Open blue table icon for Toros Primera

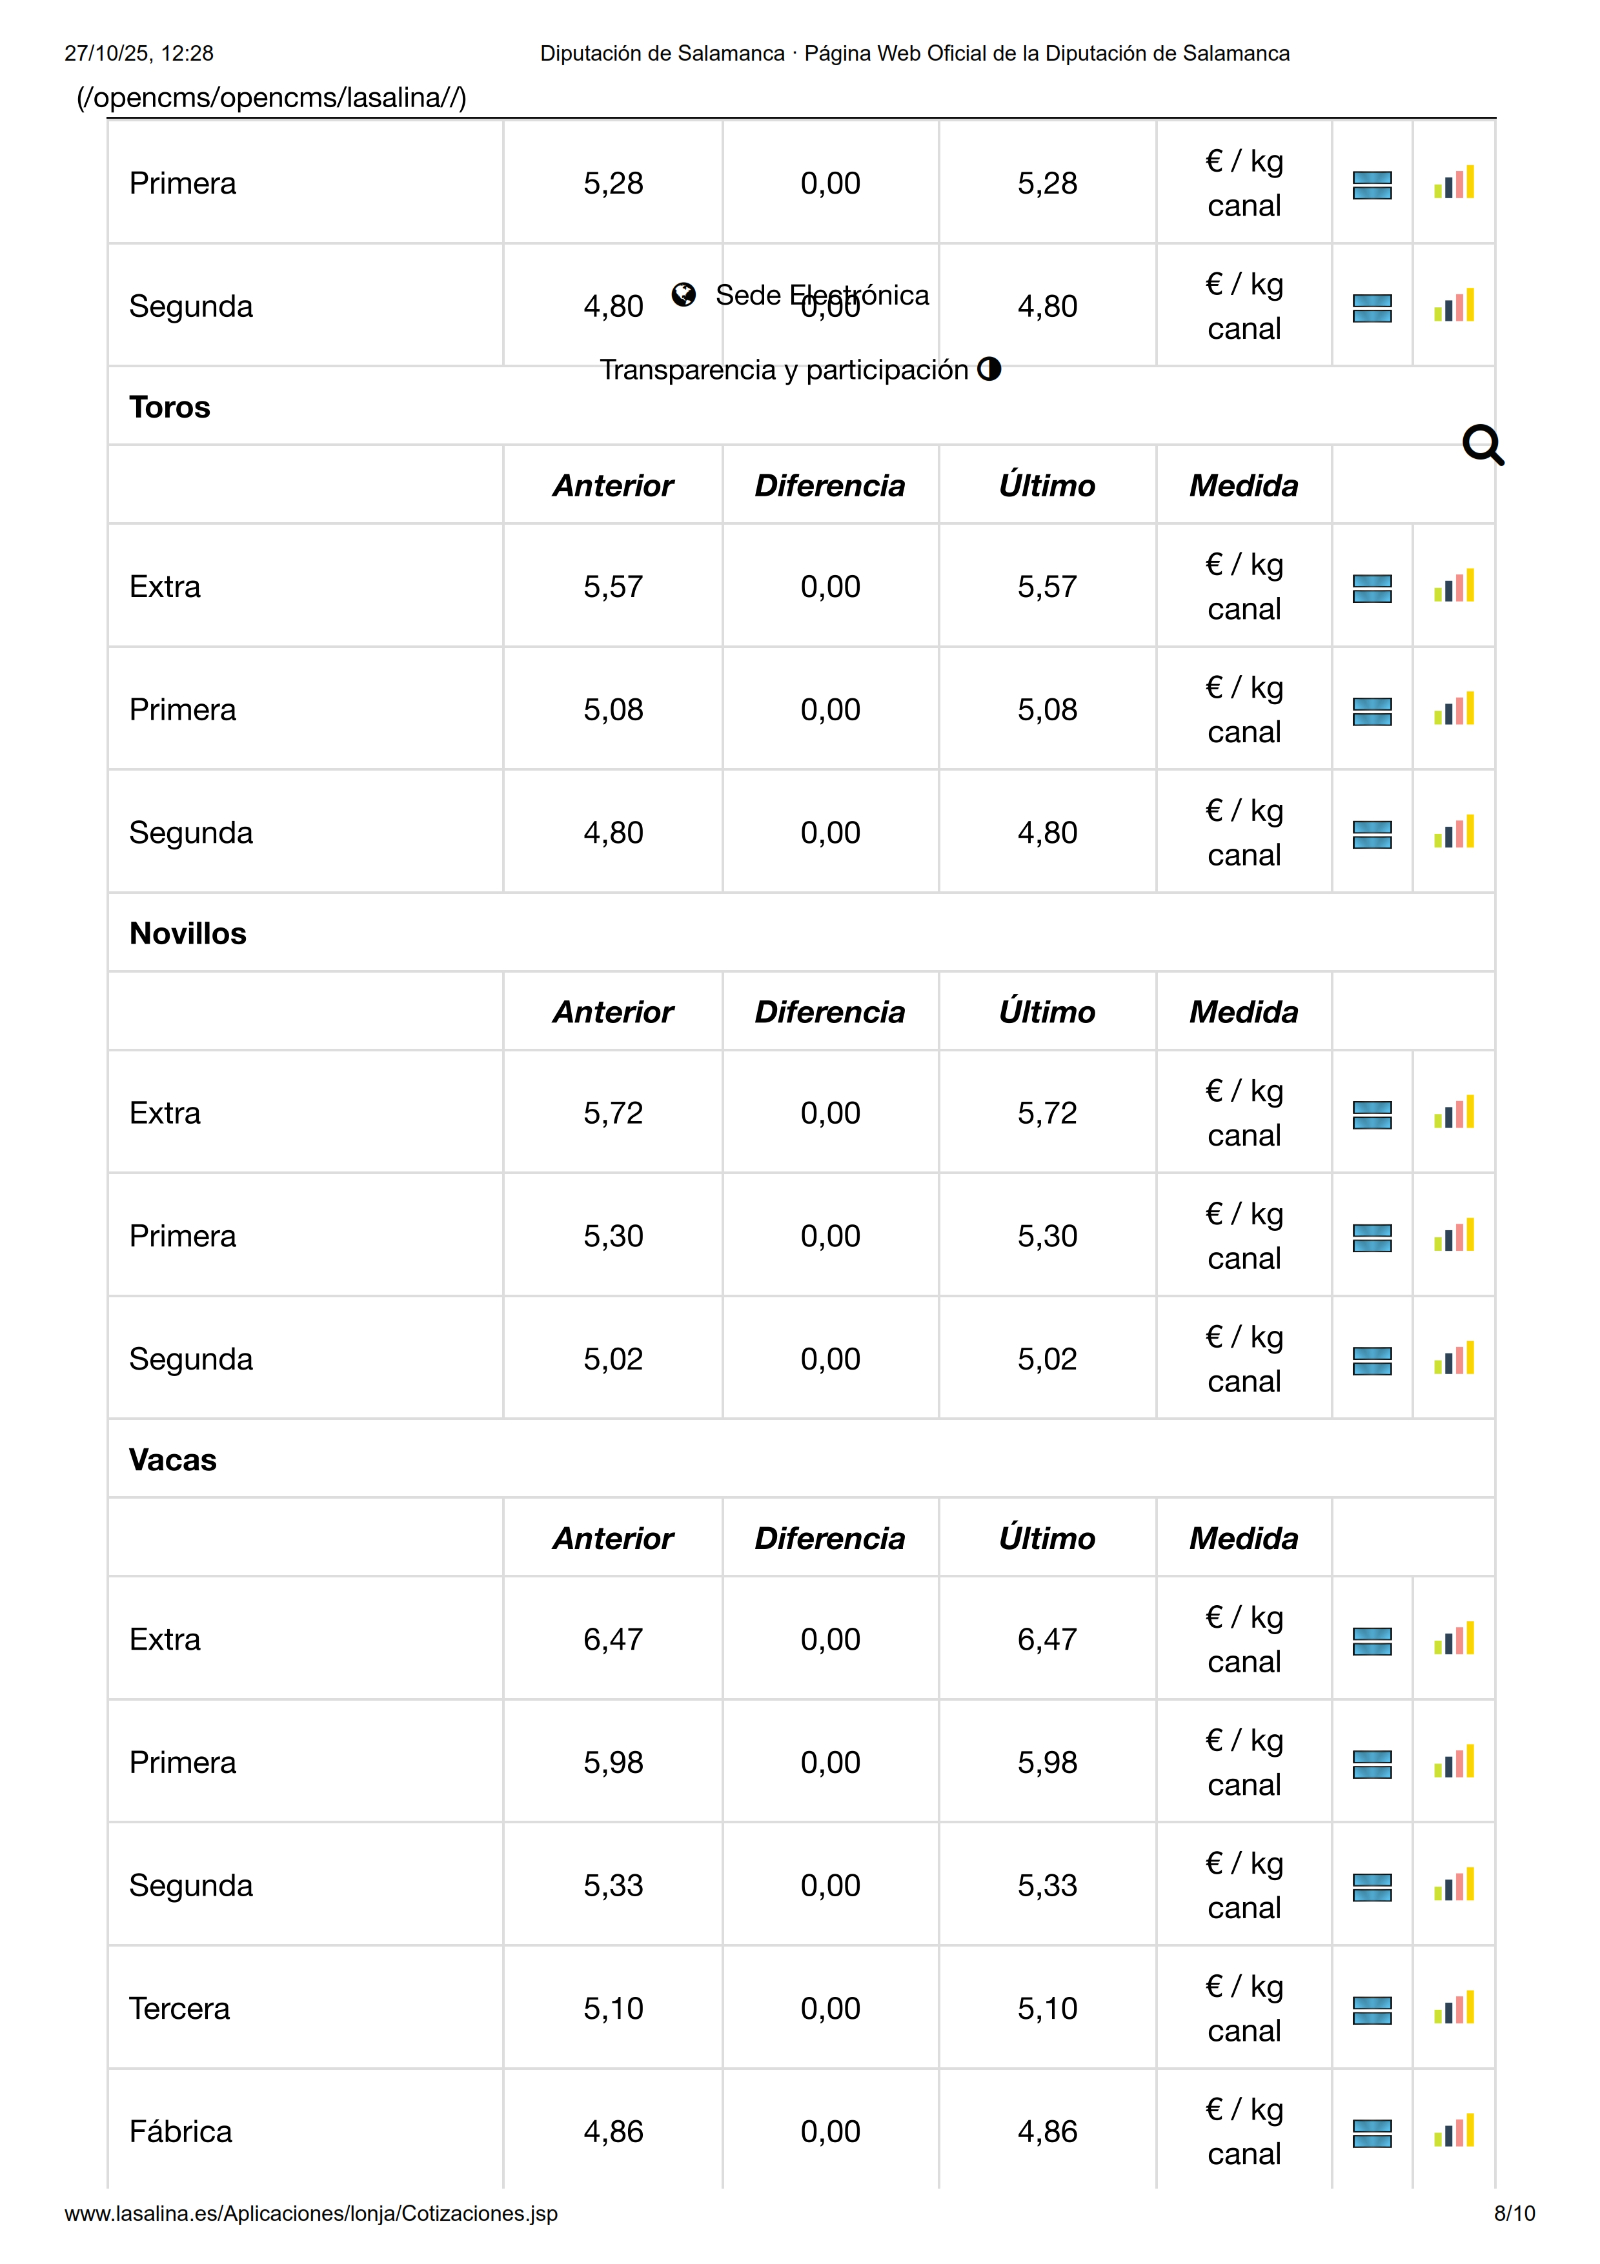pyautogui.click(x=1371, y=711)
